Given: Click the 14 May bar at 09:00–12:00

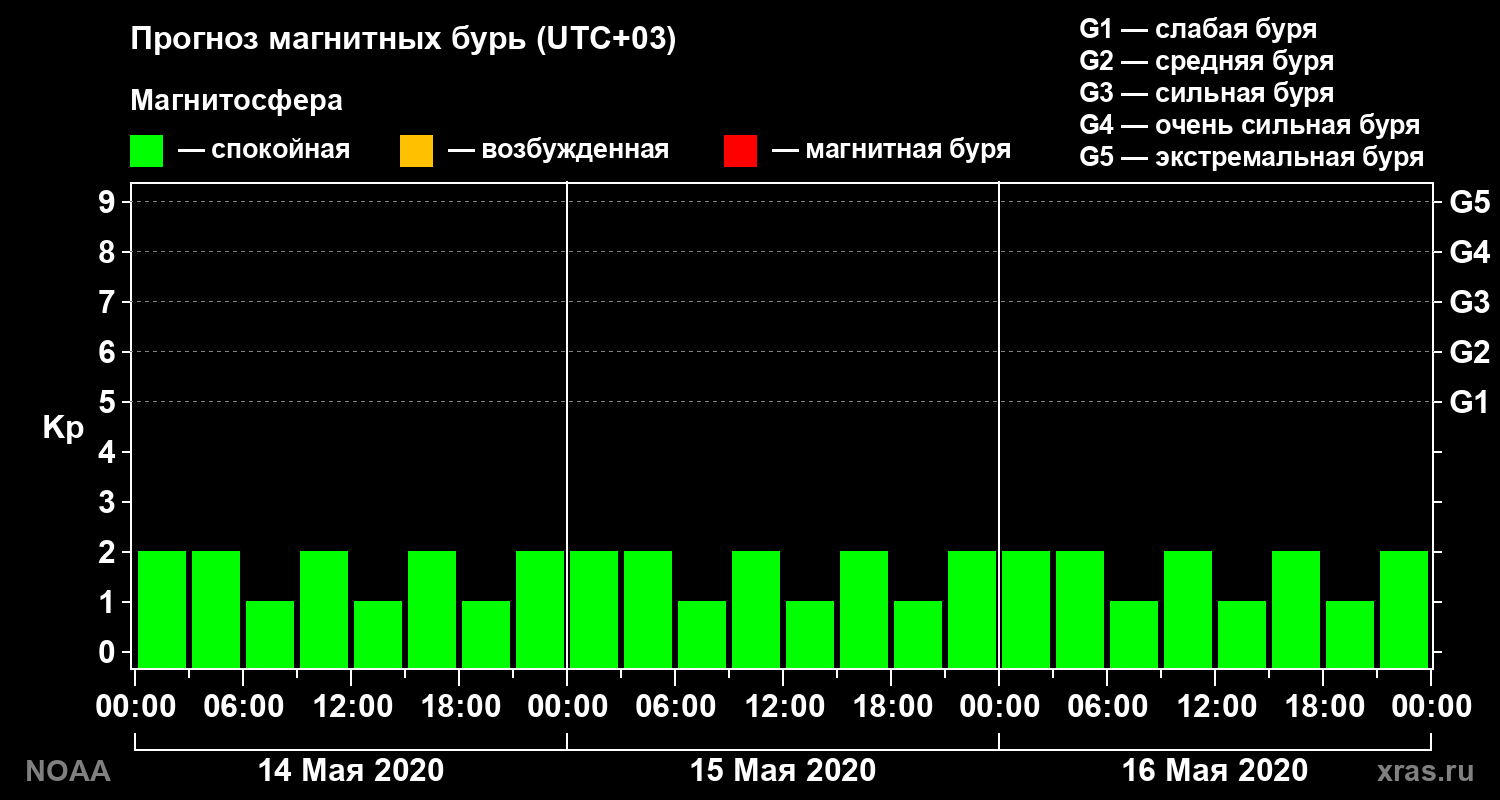Looking at the screenshot, I should click(324, 609).
